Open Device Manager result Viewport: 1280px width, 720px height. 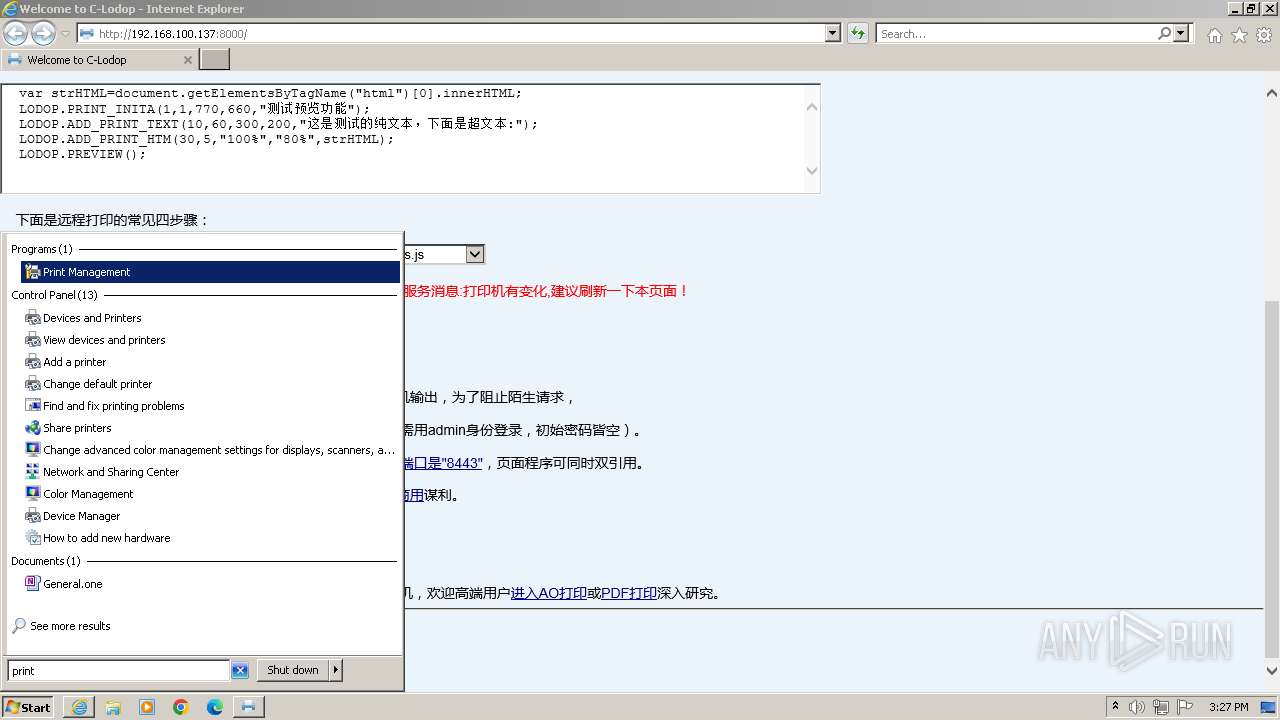[x=81, y=516]
